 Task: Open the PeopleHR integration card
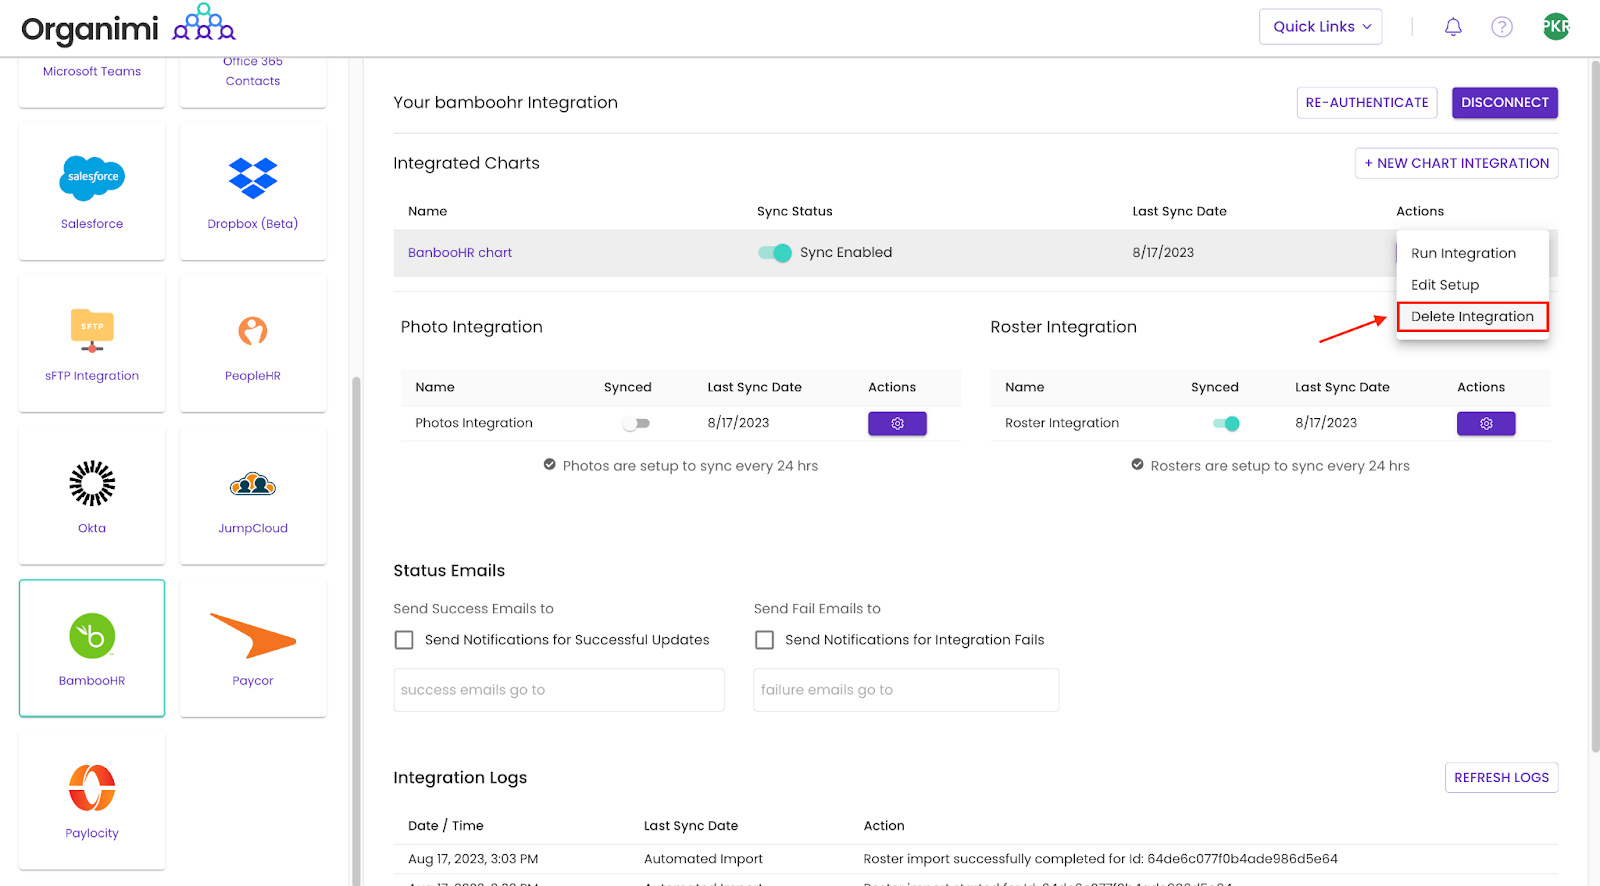(x=253, y=344)
